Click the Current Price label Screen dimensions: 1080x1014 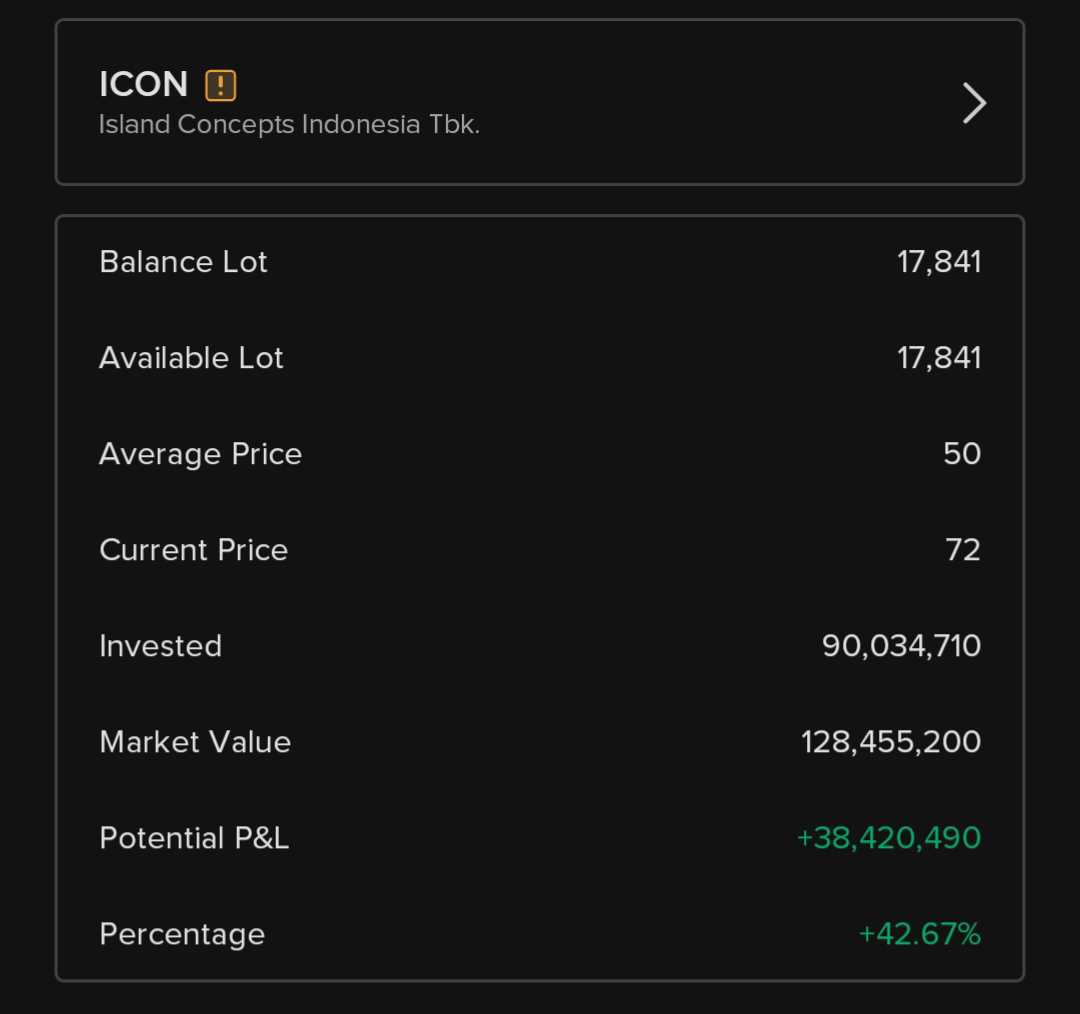click(193, 550)
